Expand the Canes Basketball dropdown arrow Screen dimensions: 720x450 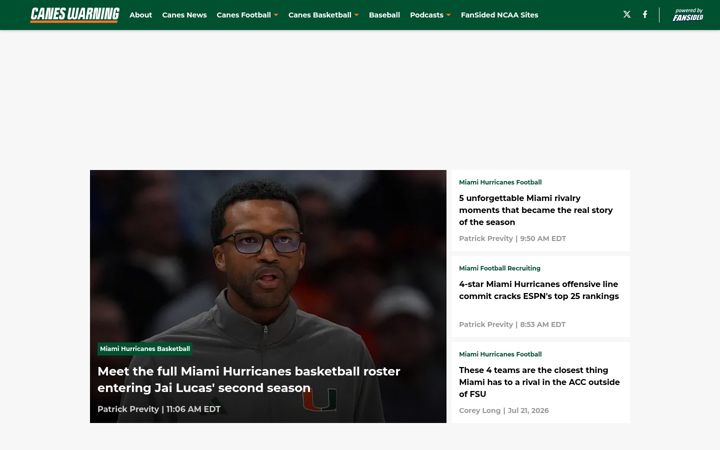click(x=356, y=15)
